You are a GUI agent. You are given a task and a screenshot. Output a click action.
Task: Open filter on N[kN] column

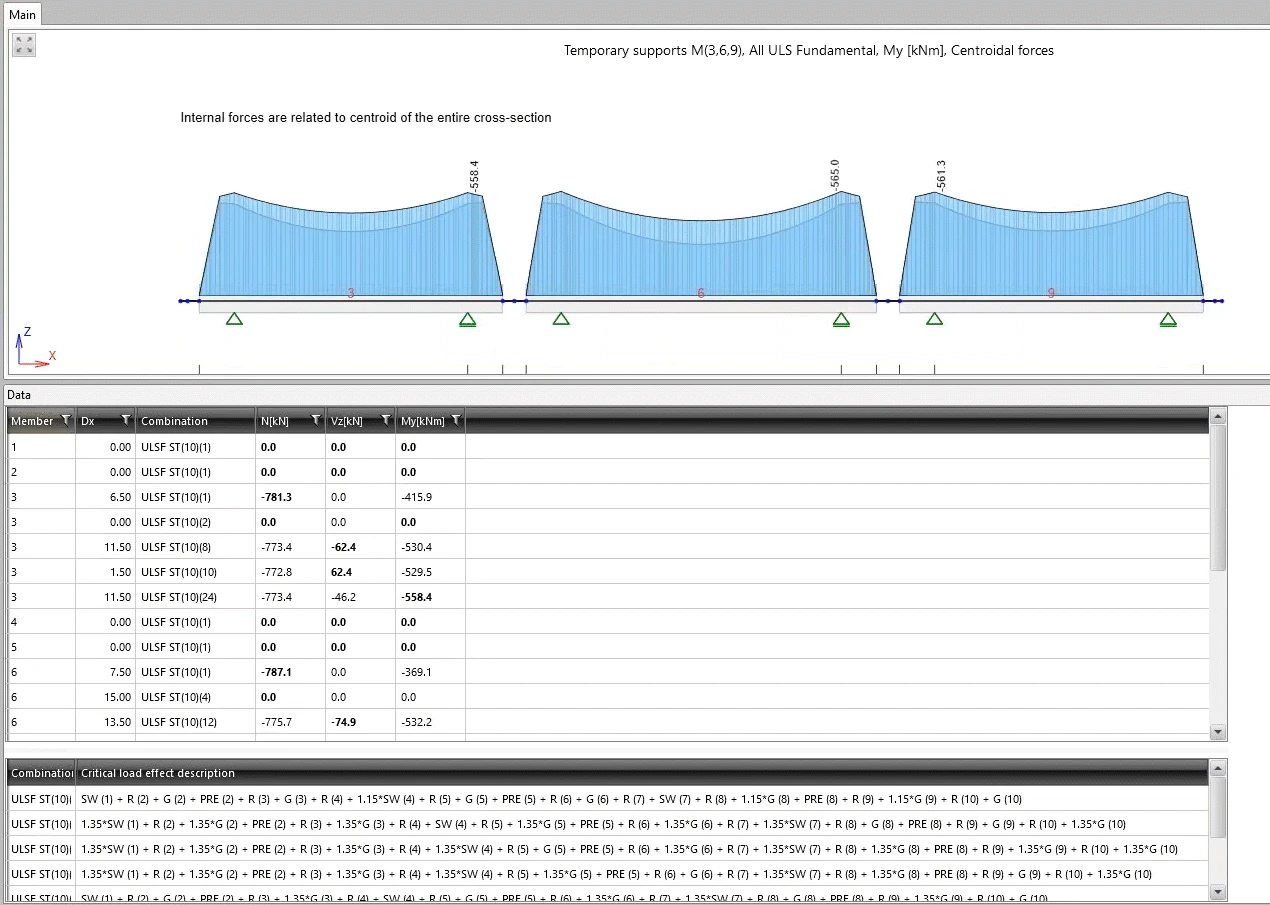pos(316,420)
